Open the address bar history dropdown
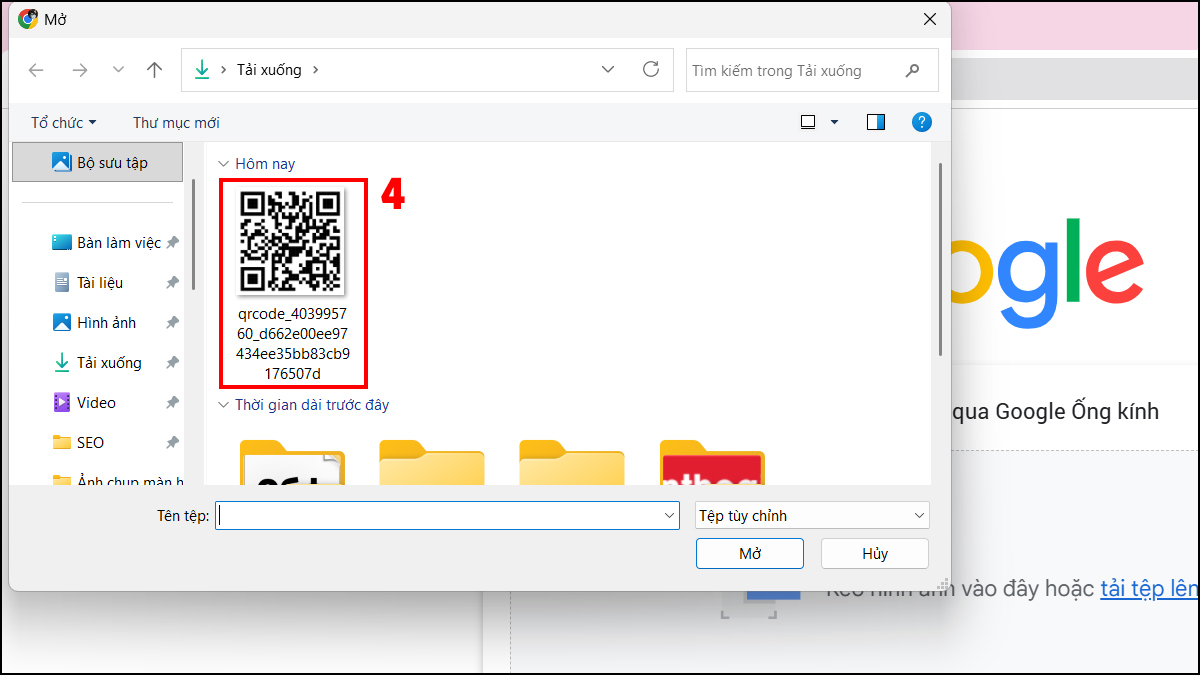The image size is (1200, 675). click(x=608, y=70)
